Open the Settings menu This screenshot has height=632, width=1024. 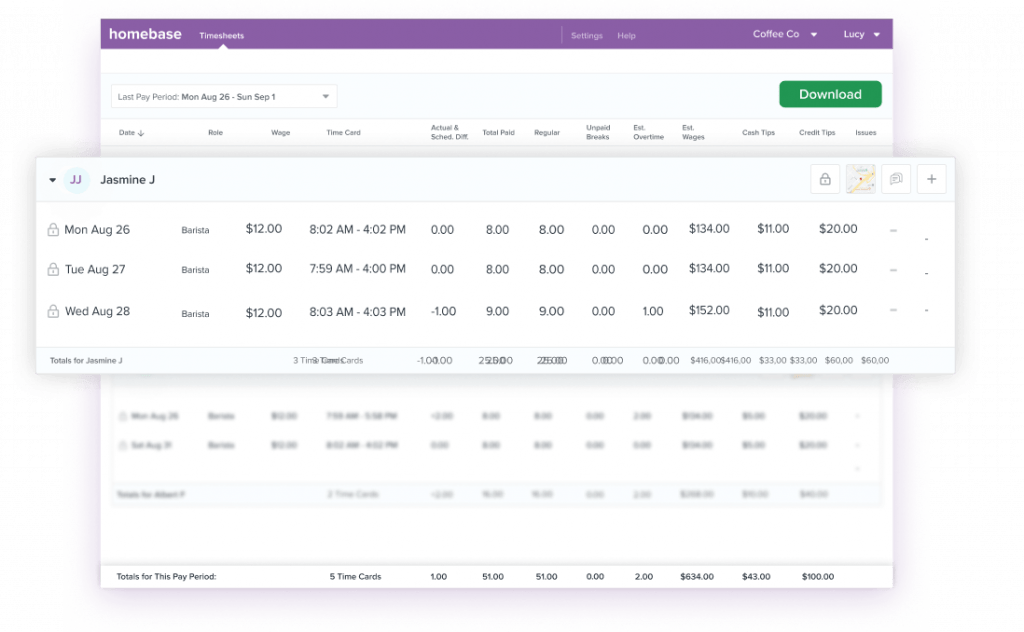click(587, 35)
